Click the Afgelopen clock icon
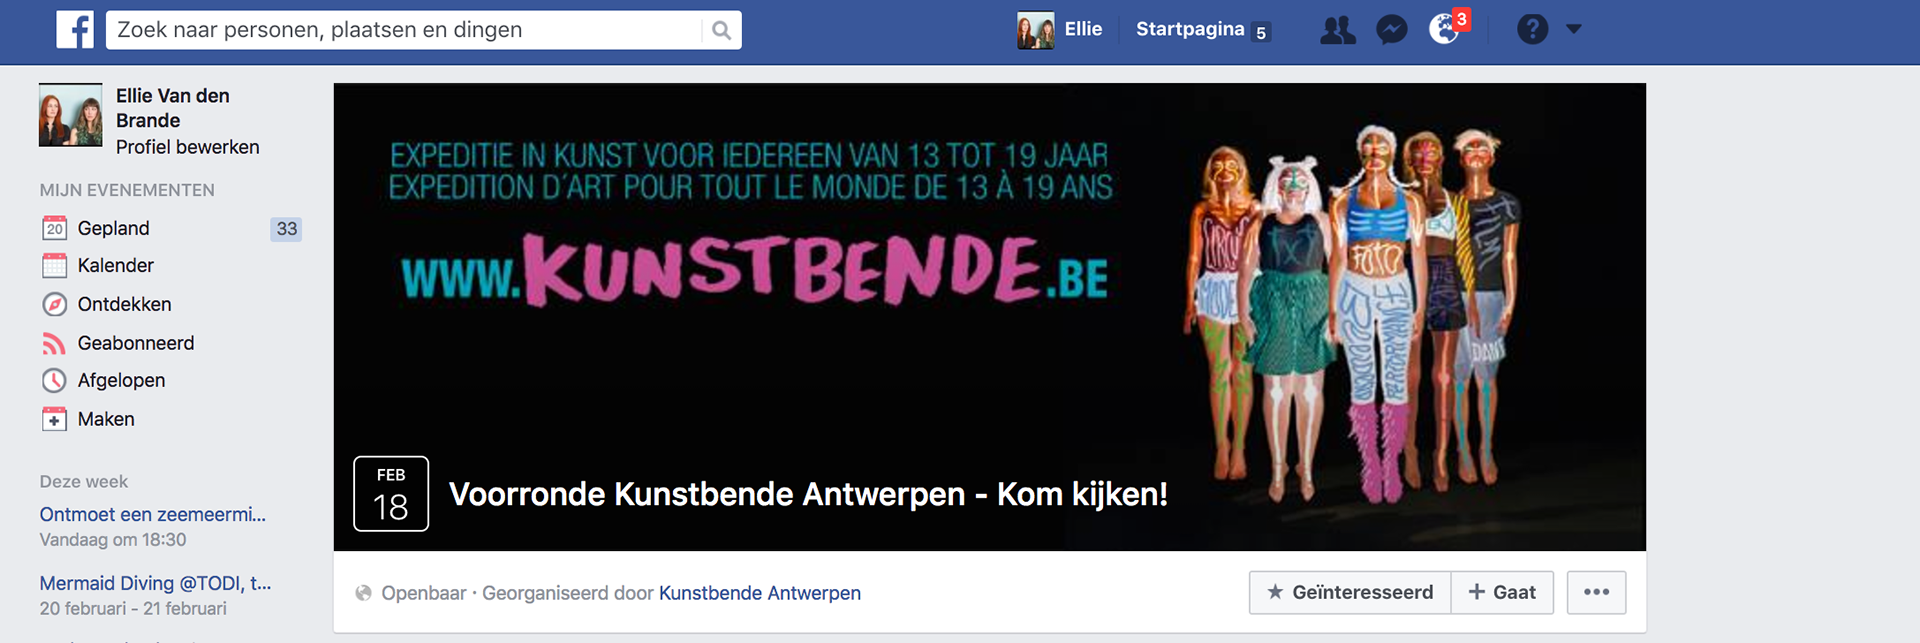The image size is (1920, 643). (x=54, y=380)
